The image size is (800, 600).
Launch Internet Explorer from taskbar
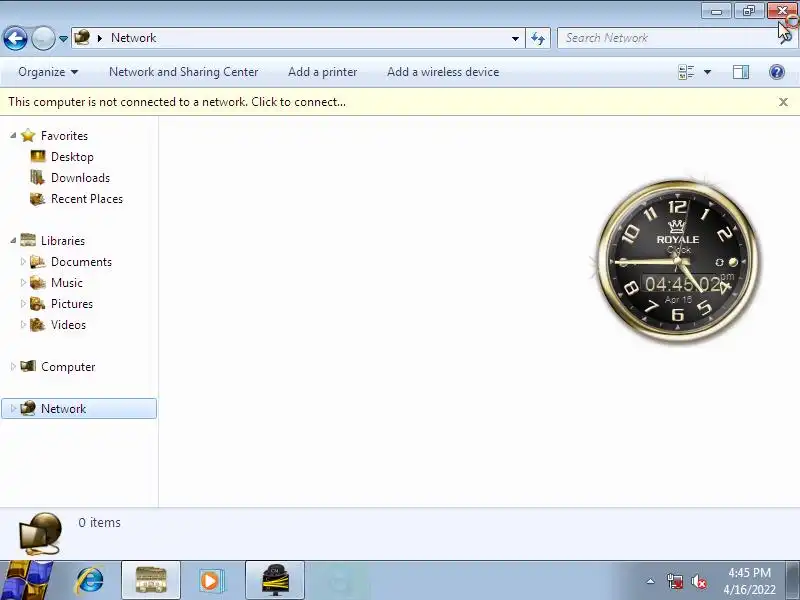(x=90, y=581)
